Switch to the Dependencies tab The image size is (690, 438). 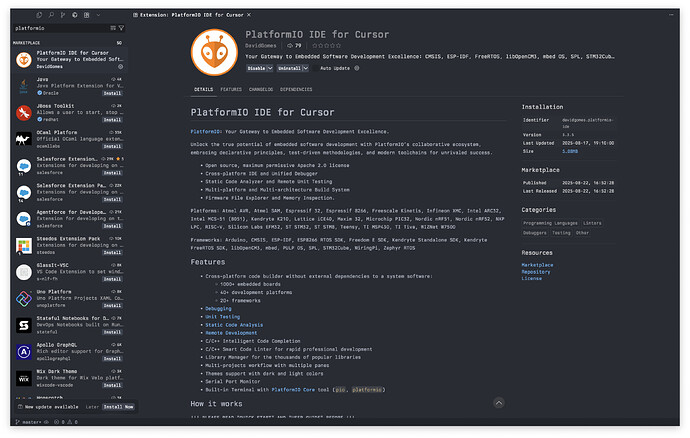(x=296, y=89)
